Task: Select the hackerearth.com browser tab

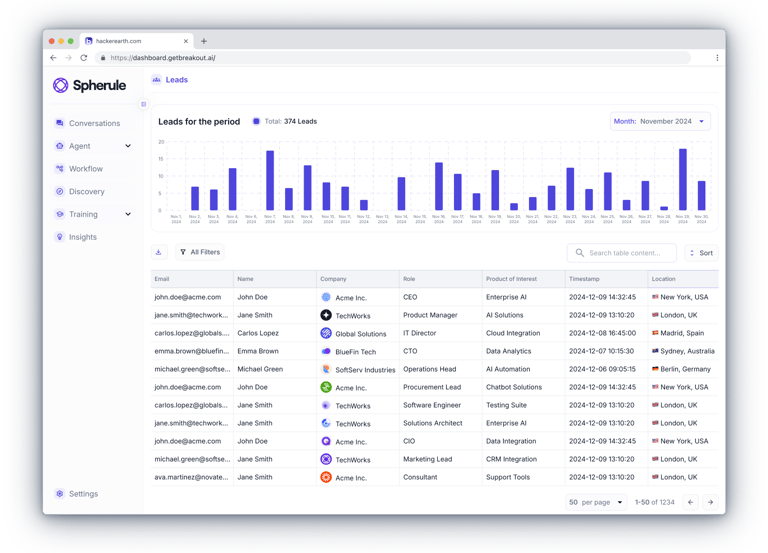Action: click(137, 41)
